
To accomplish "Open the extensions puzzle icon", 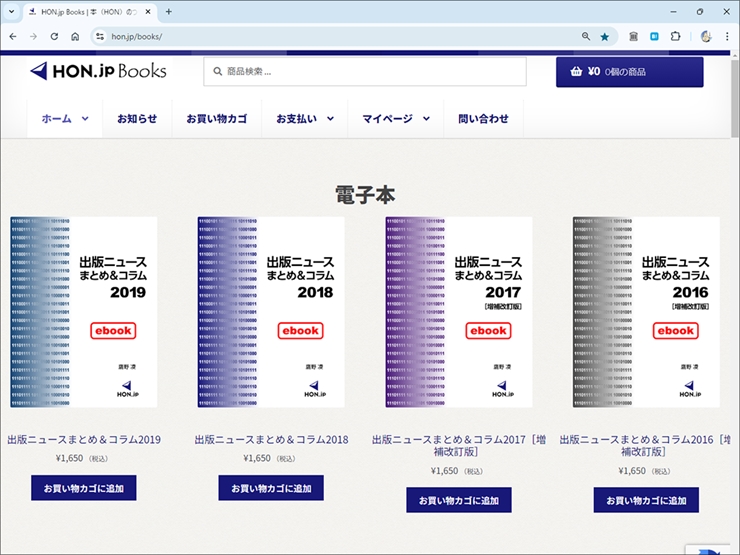I will click(x=675, y=36).
